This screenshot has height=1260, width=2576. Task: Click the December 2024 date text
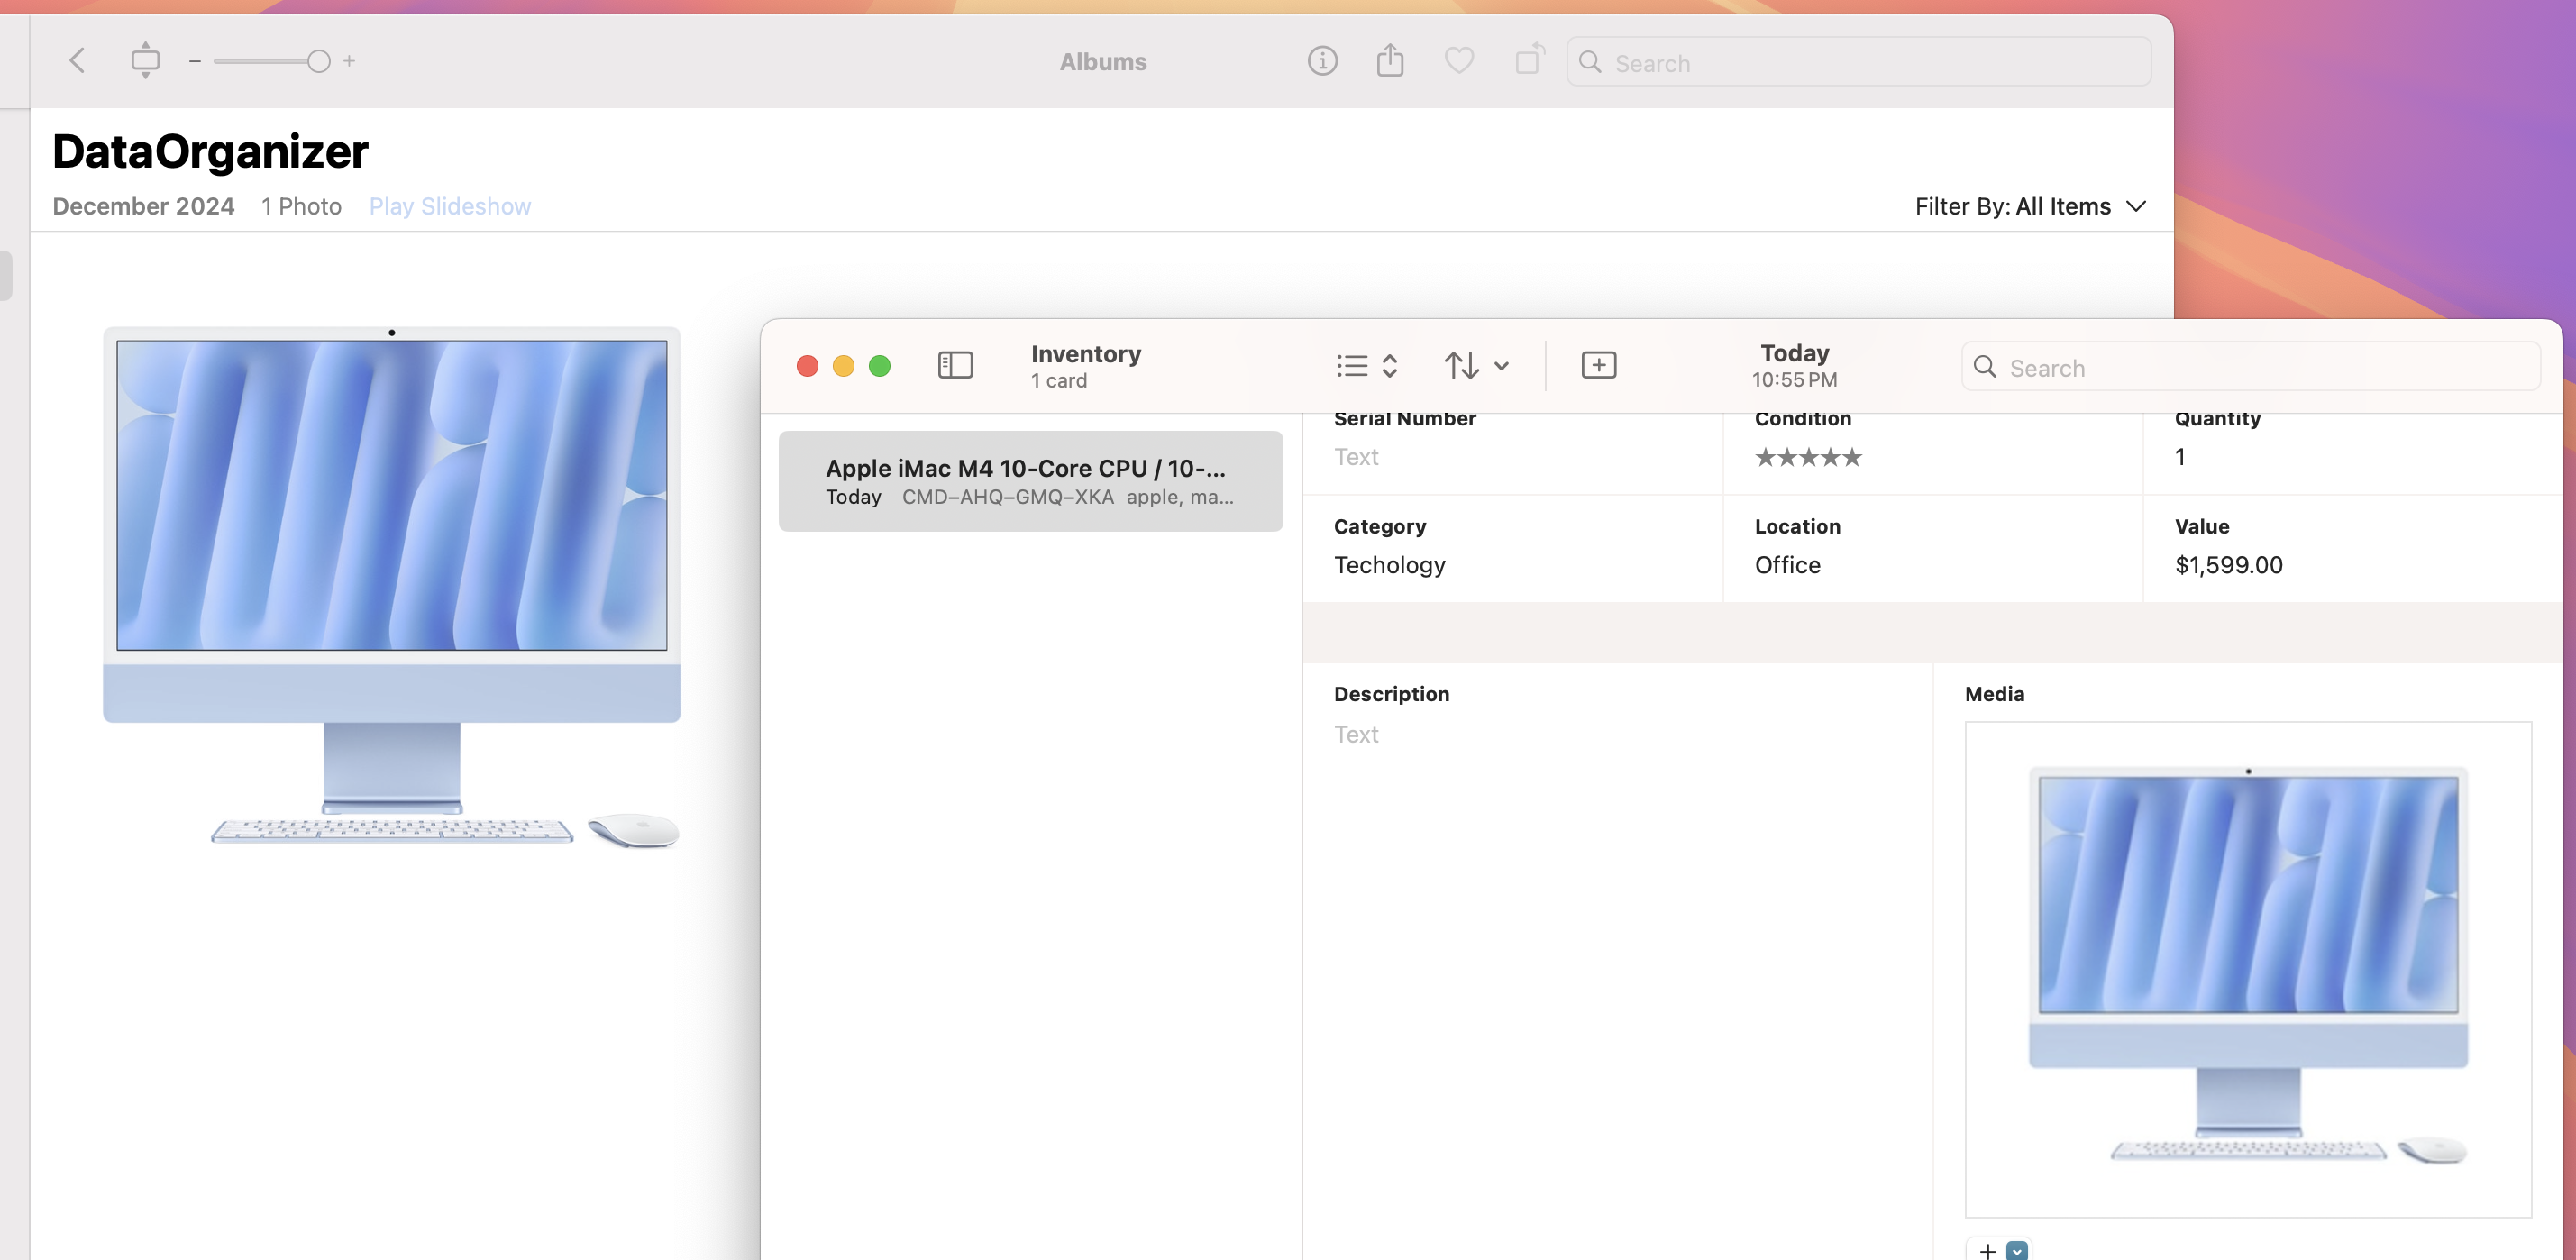[x=143, y=206]
